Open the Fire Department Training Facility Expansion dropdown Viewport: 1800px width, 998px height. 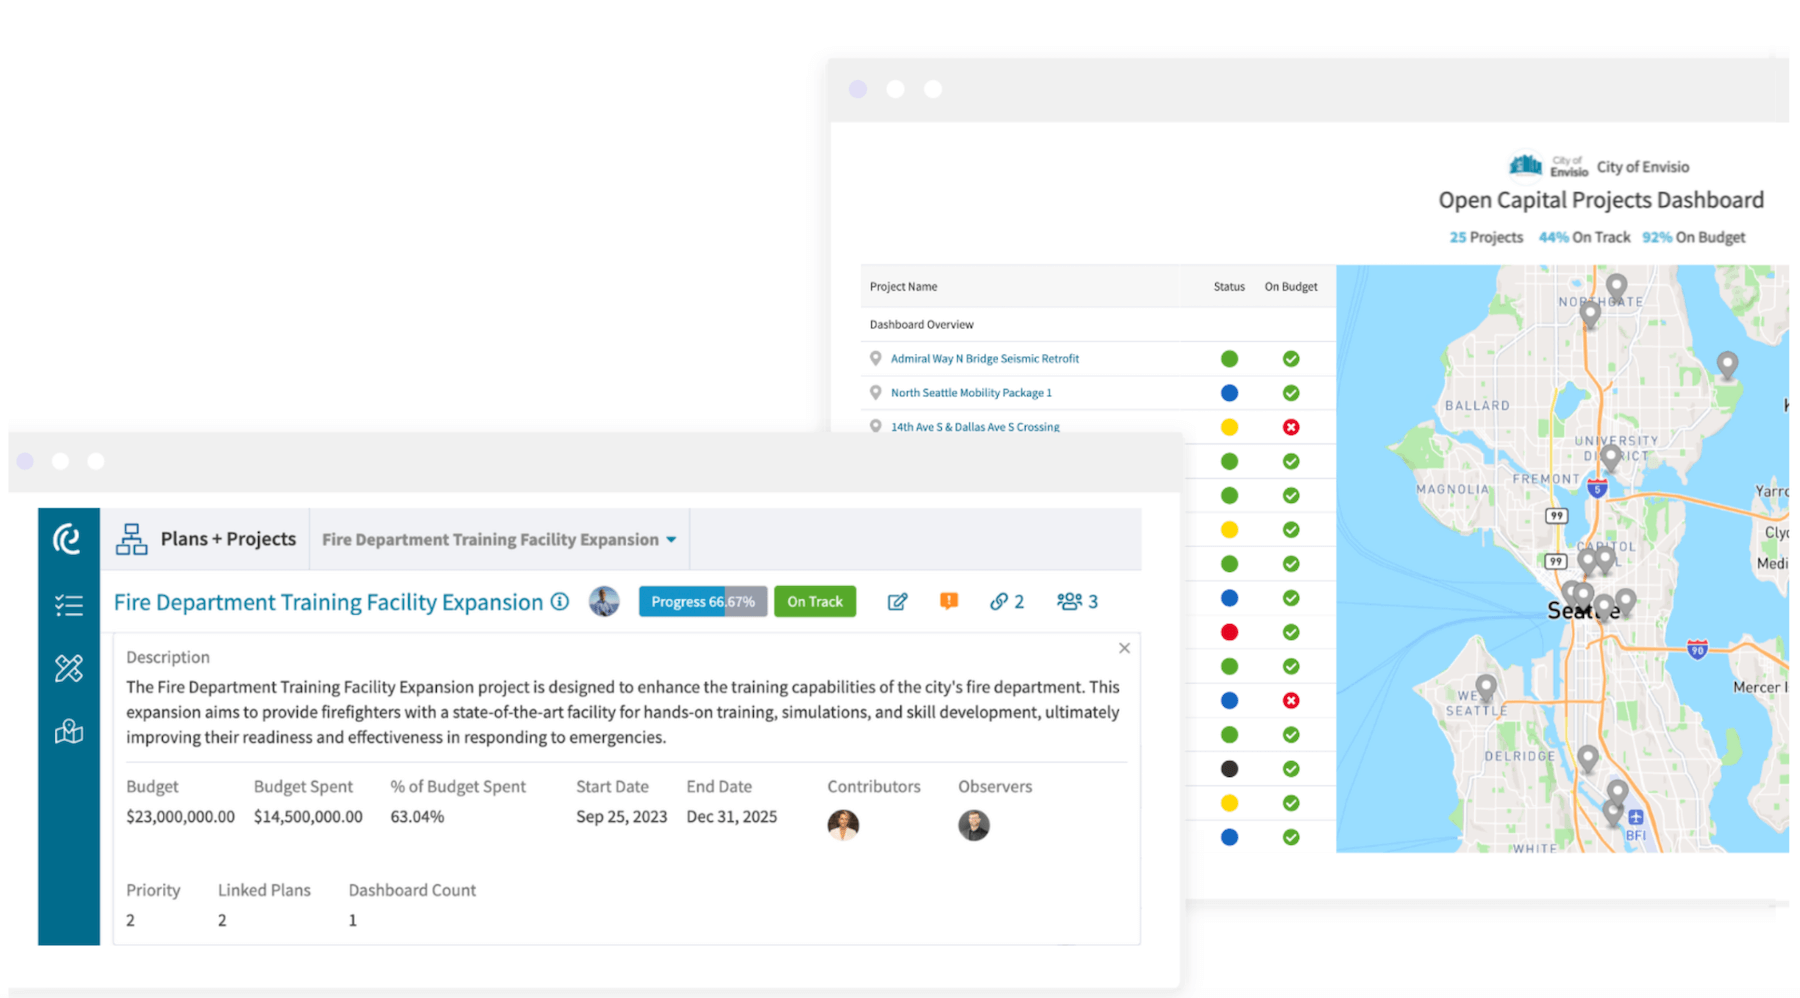[499, 539]
